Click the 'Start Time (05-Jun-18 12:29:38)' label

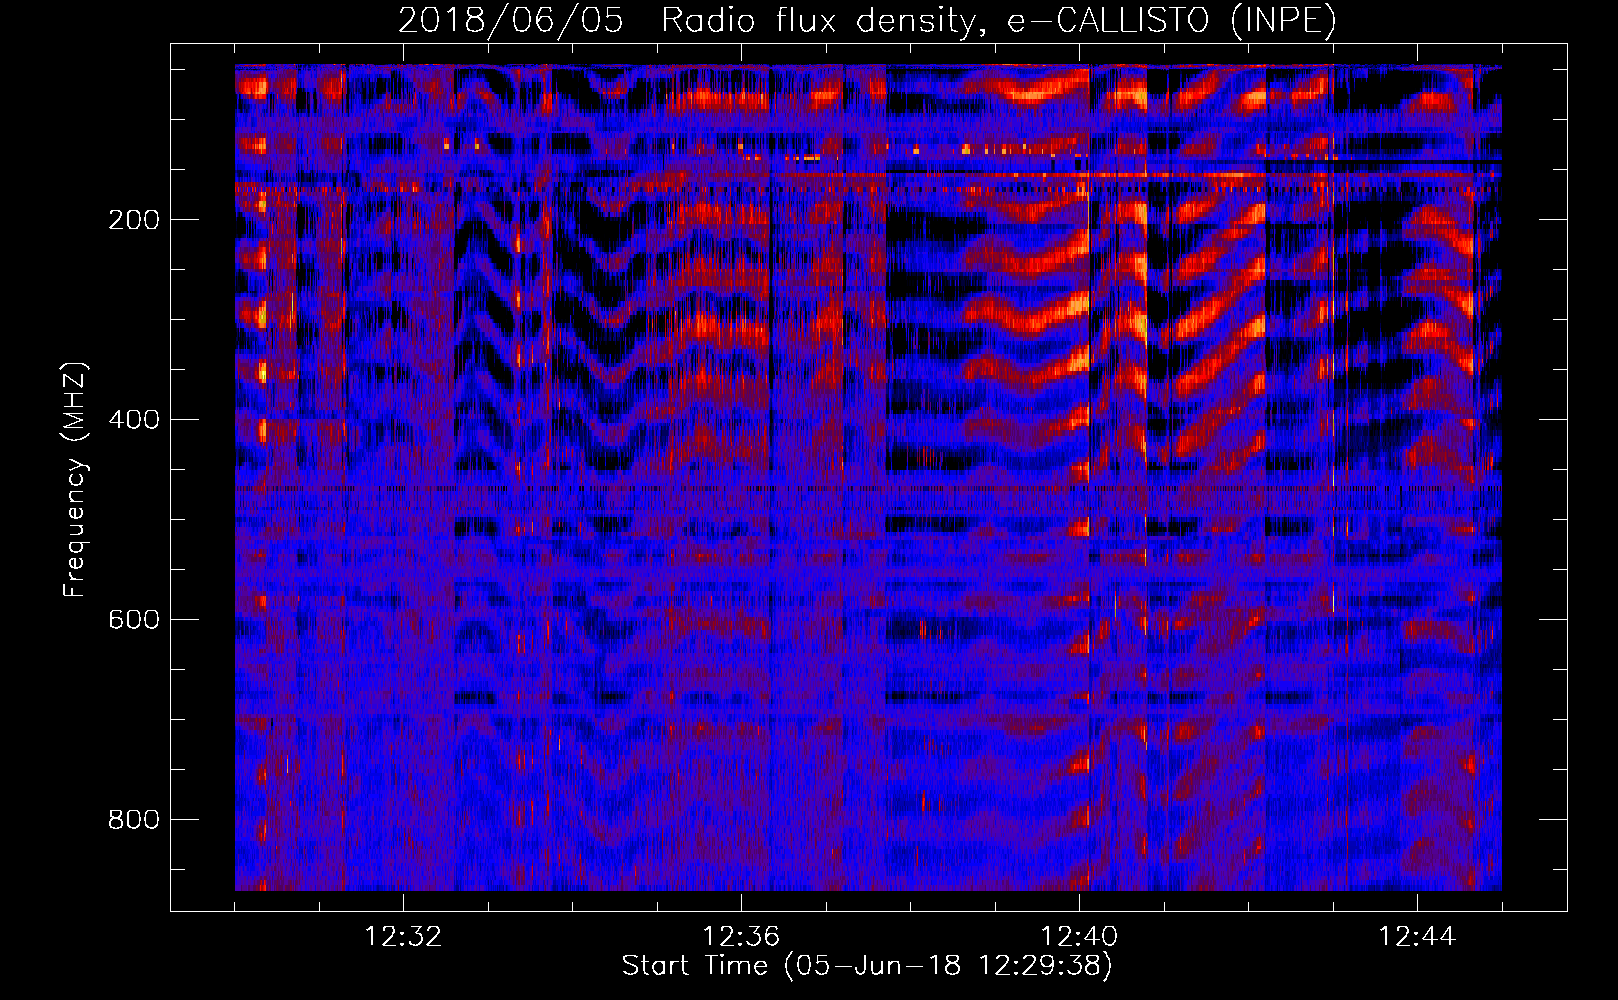(867, 966)
